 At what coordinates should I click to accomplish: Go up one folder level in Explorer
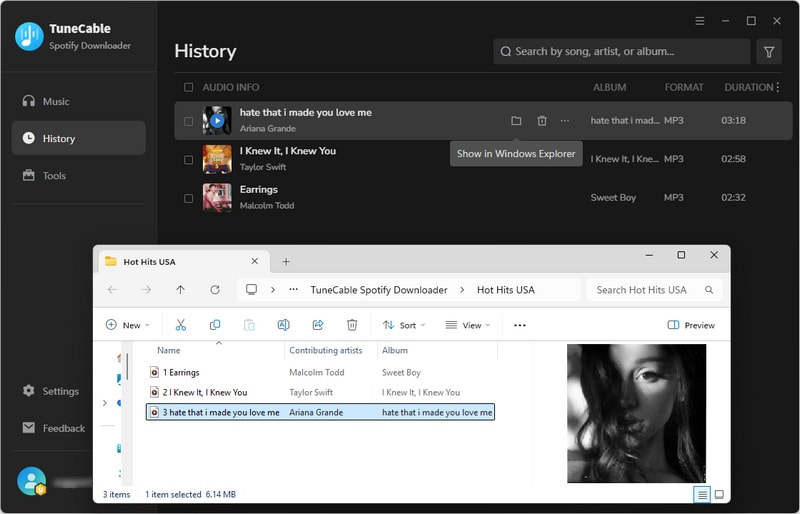180,290
